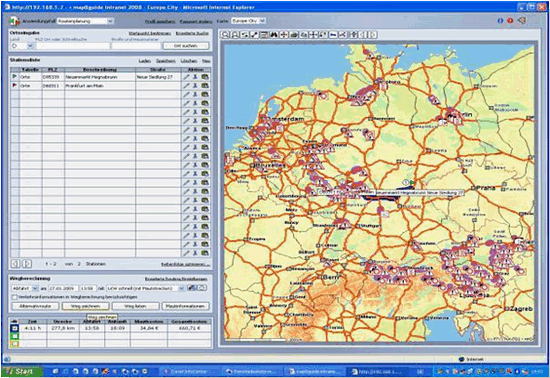Screen dimensions: 550x378
Task: Enable Verkehrsinformationen in Wegberechnung checkbox
Action: tap(15, 297)
